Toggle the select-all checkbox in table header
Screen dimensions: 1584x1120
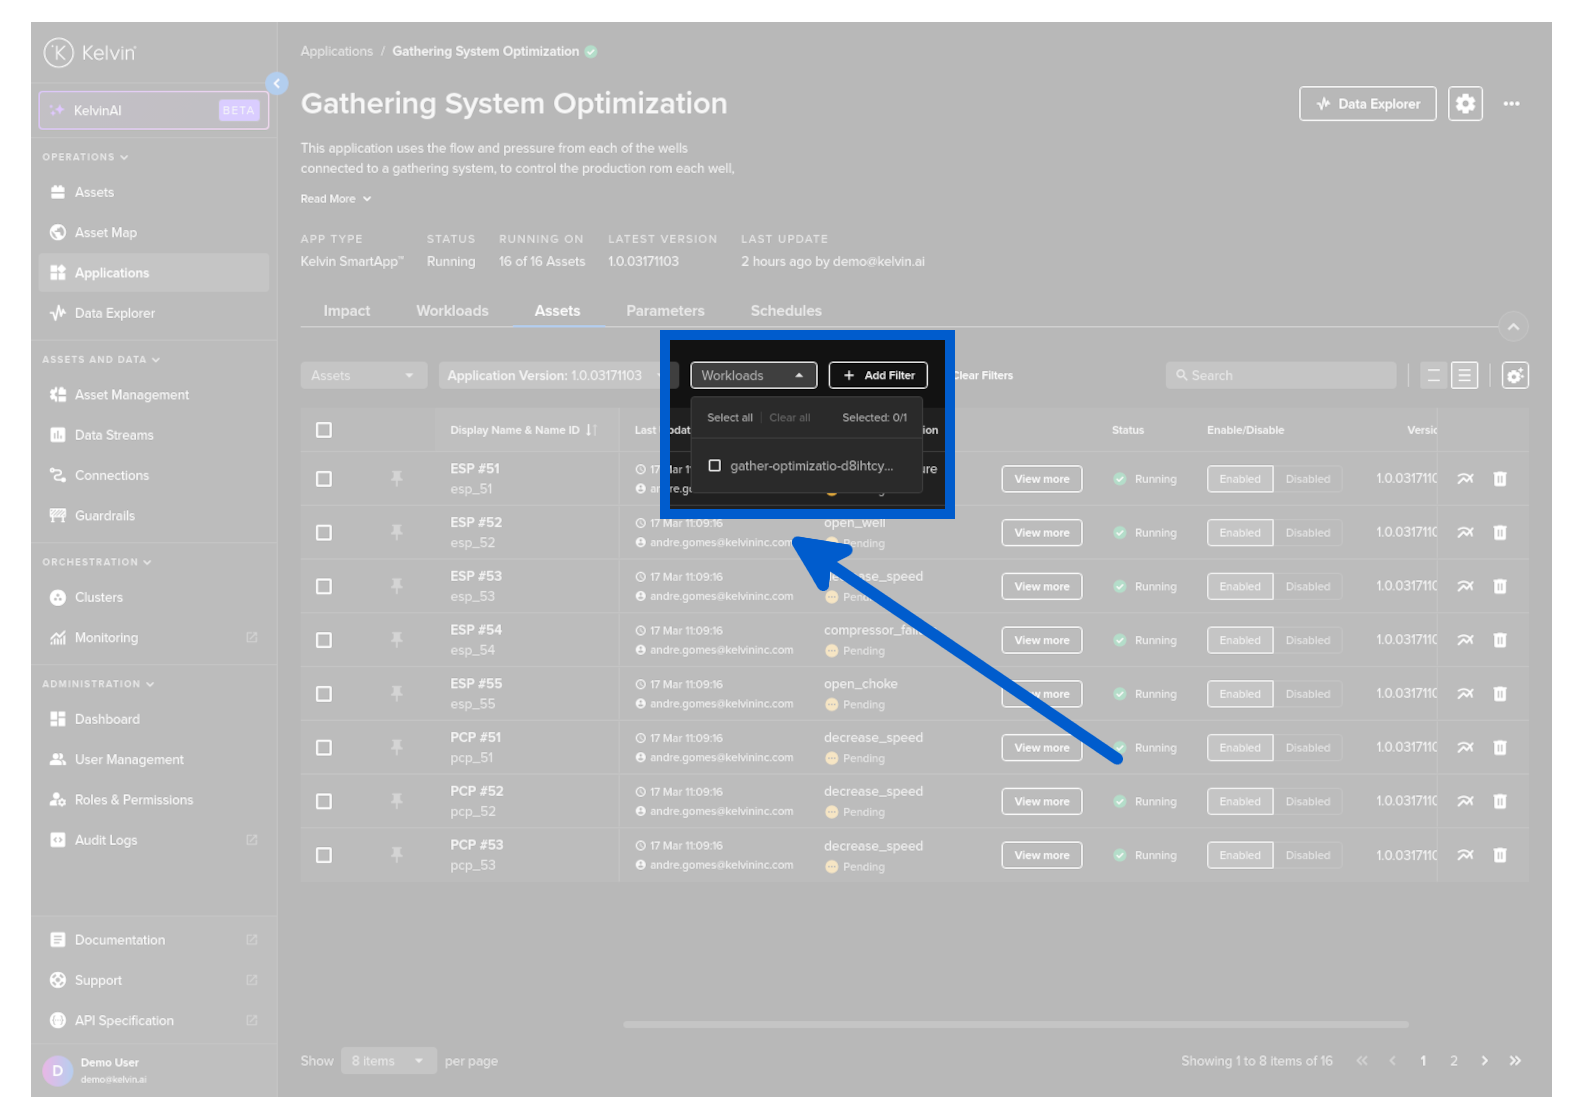tap(324, 430)
